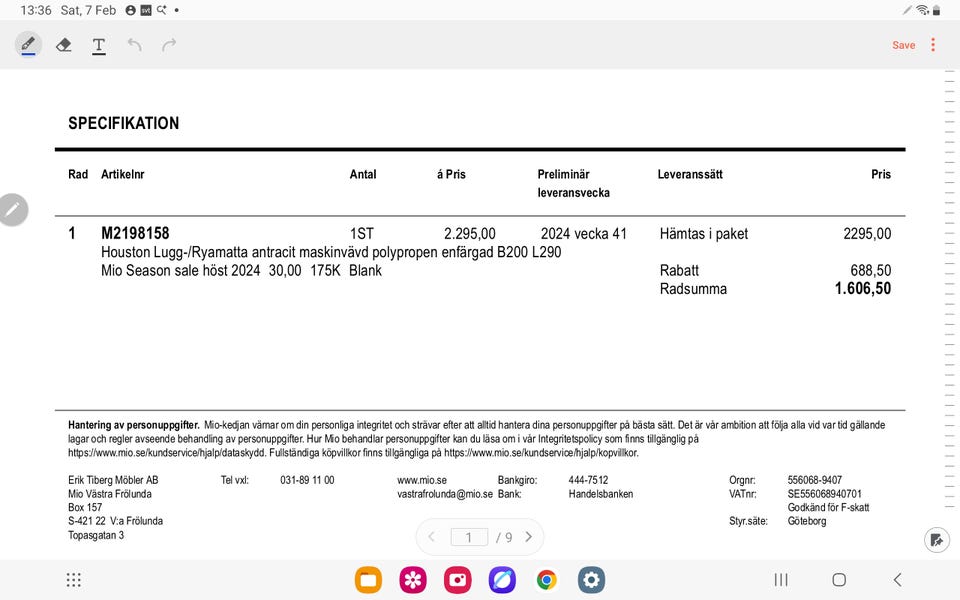
Task: Tap the Bankgiro number 444-7512
Action: [588, 480]
